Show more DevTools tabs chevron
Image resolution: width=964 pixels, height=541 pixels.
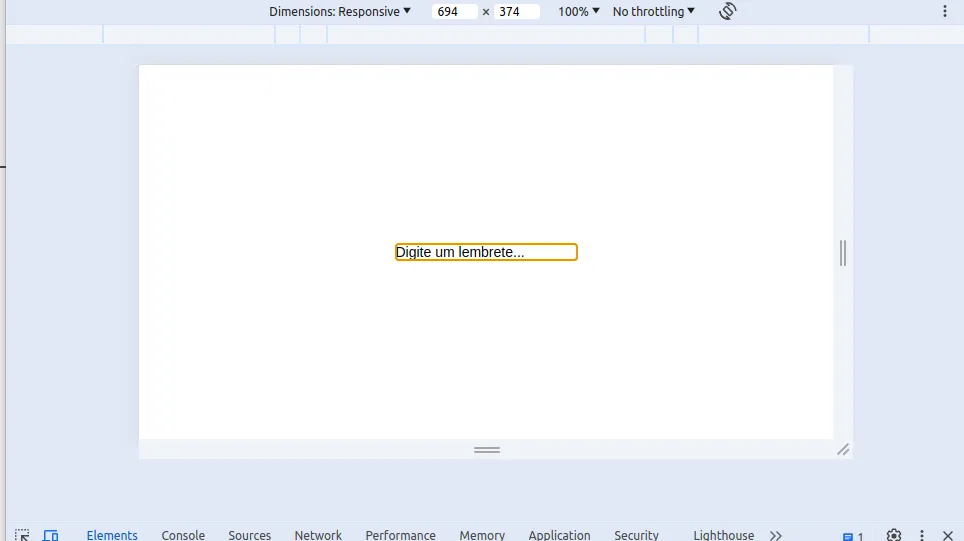(x=776, y=535)
